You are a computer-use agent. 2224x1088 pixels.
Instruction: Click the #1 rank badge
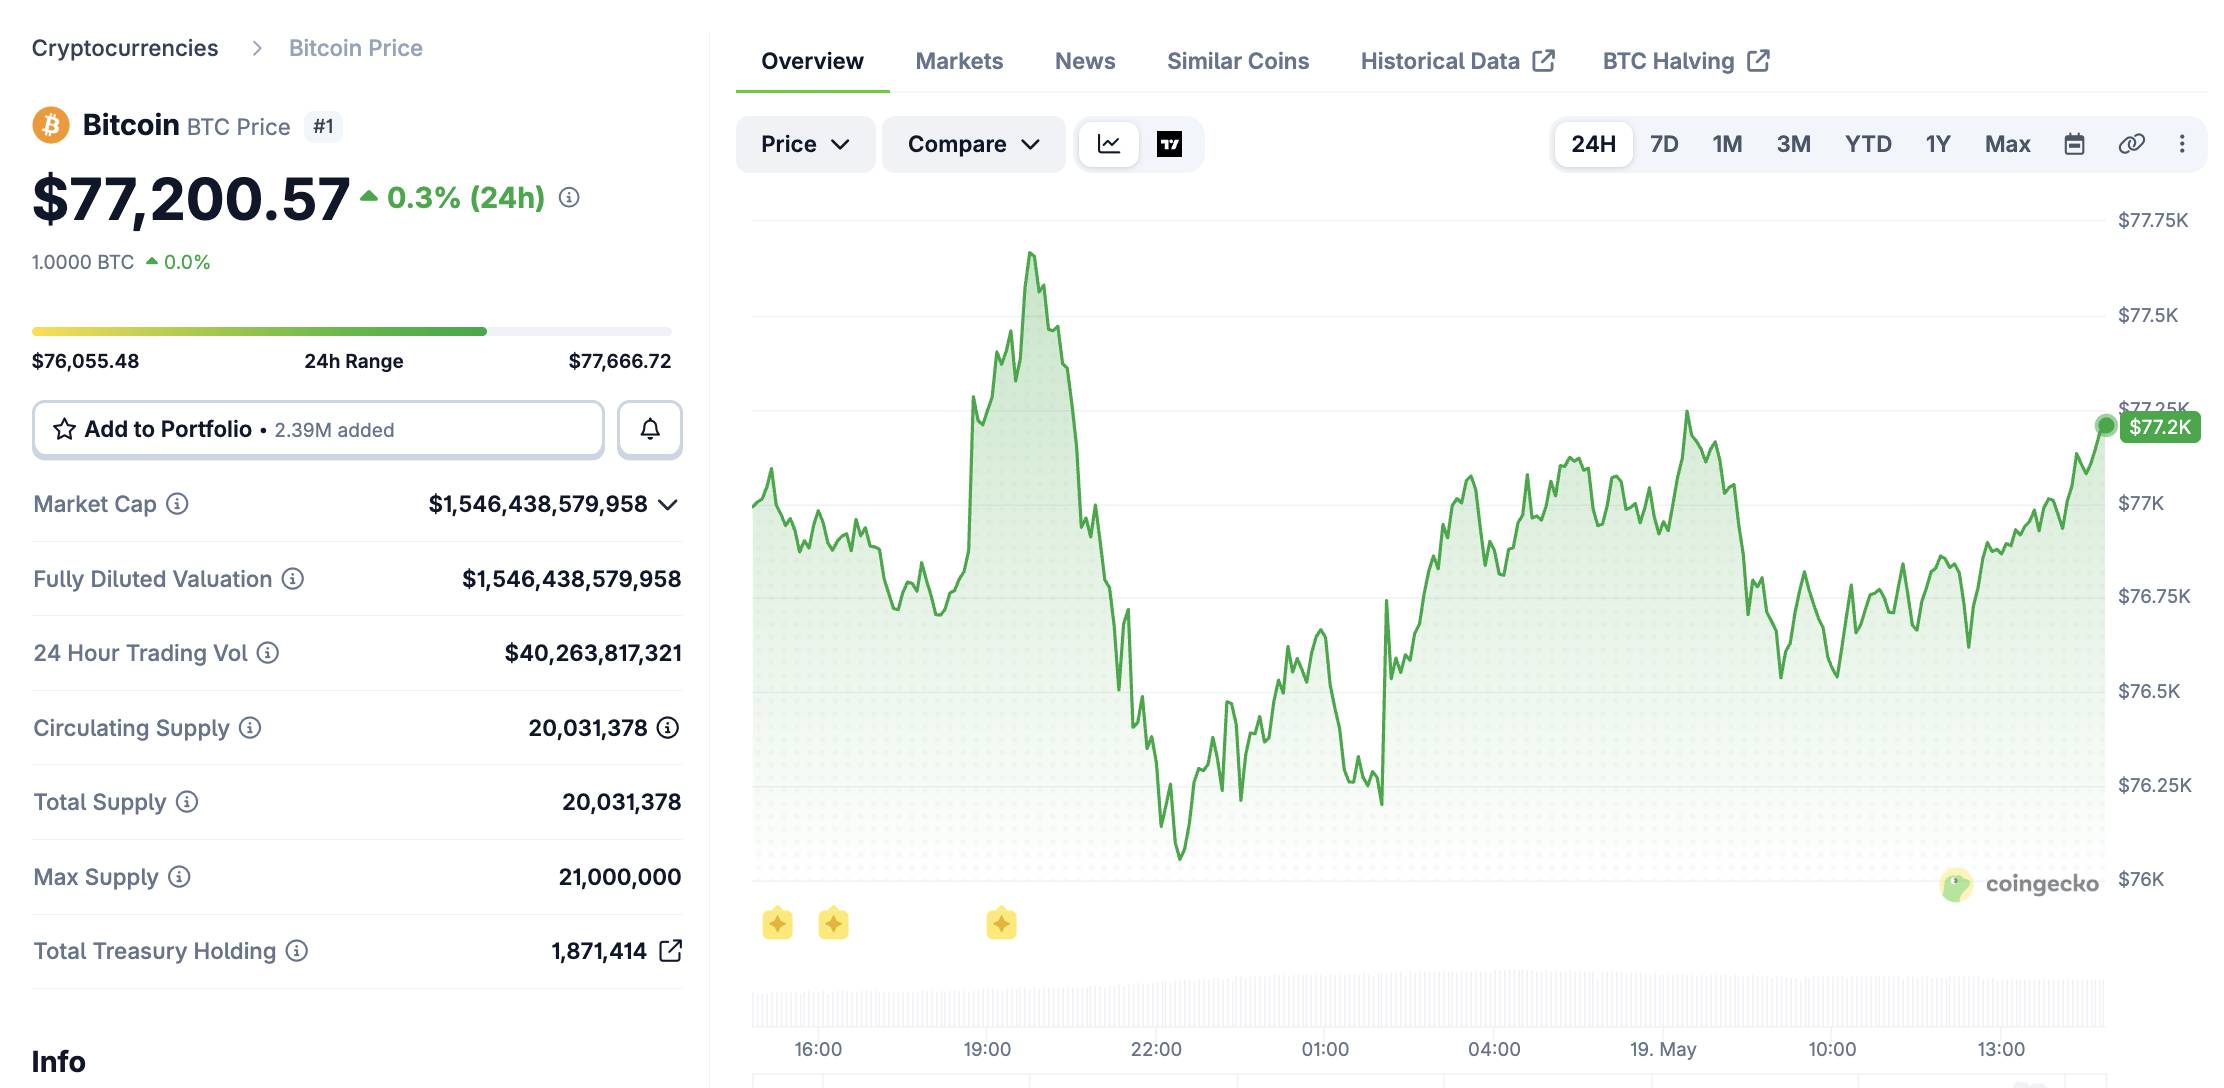point(323,127)
